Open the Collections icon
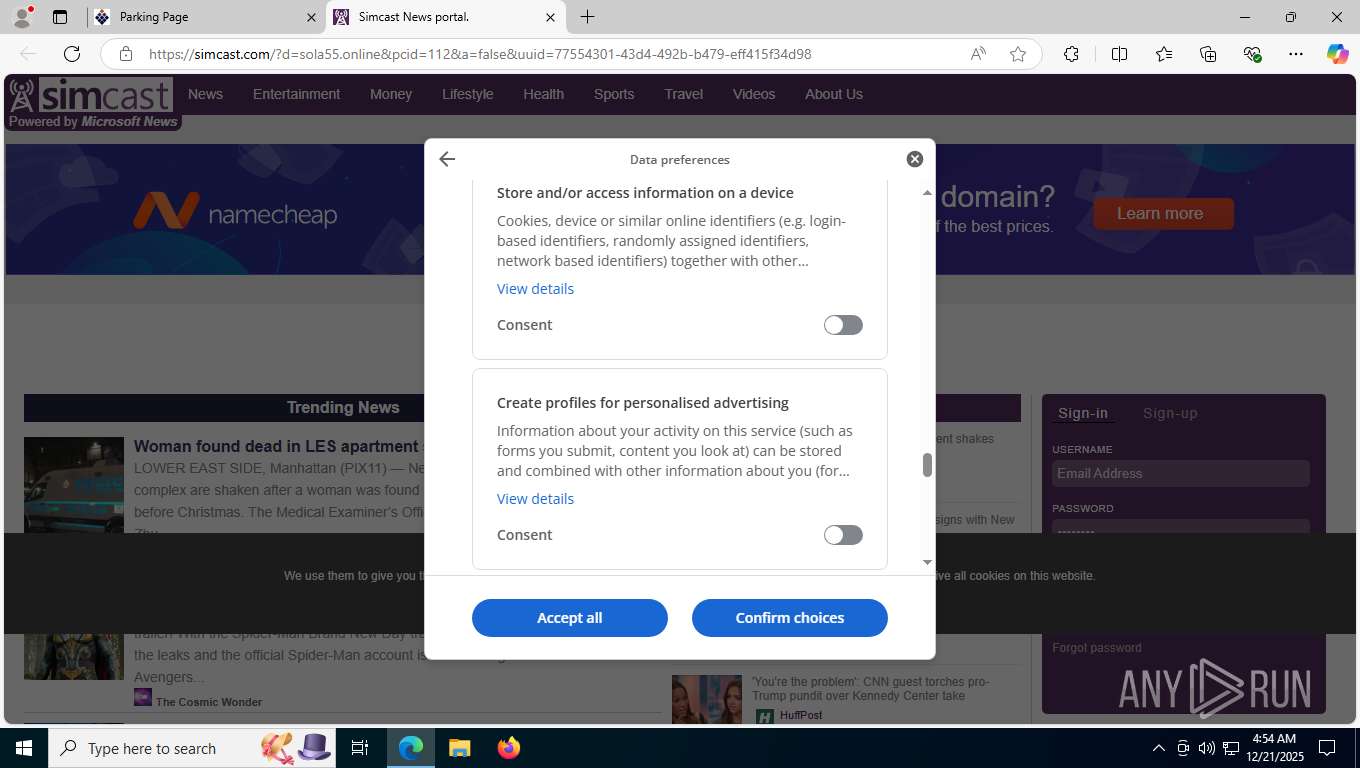Image resolution: width=1360 pixels, height=768 pixels. (1208, 54)
